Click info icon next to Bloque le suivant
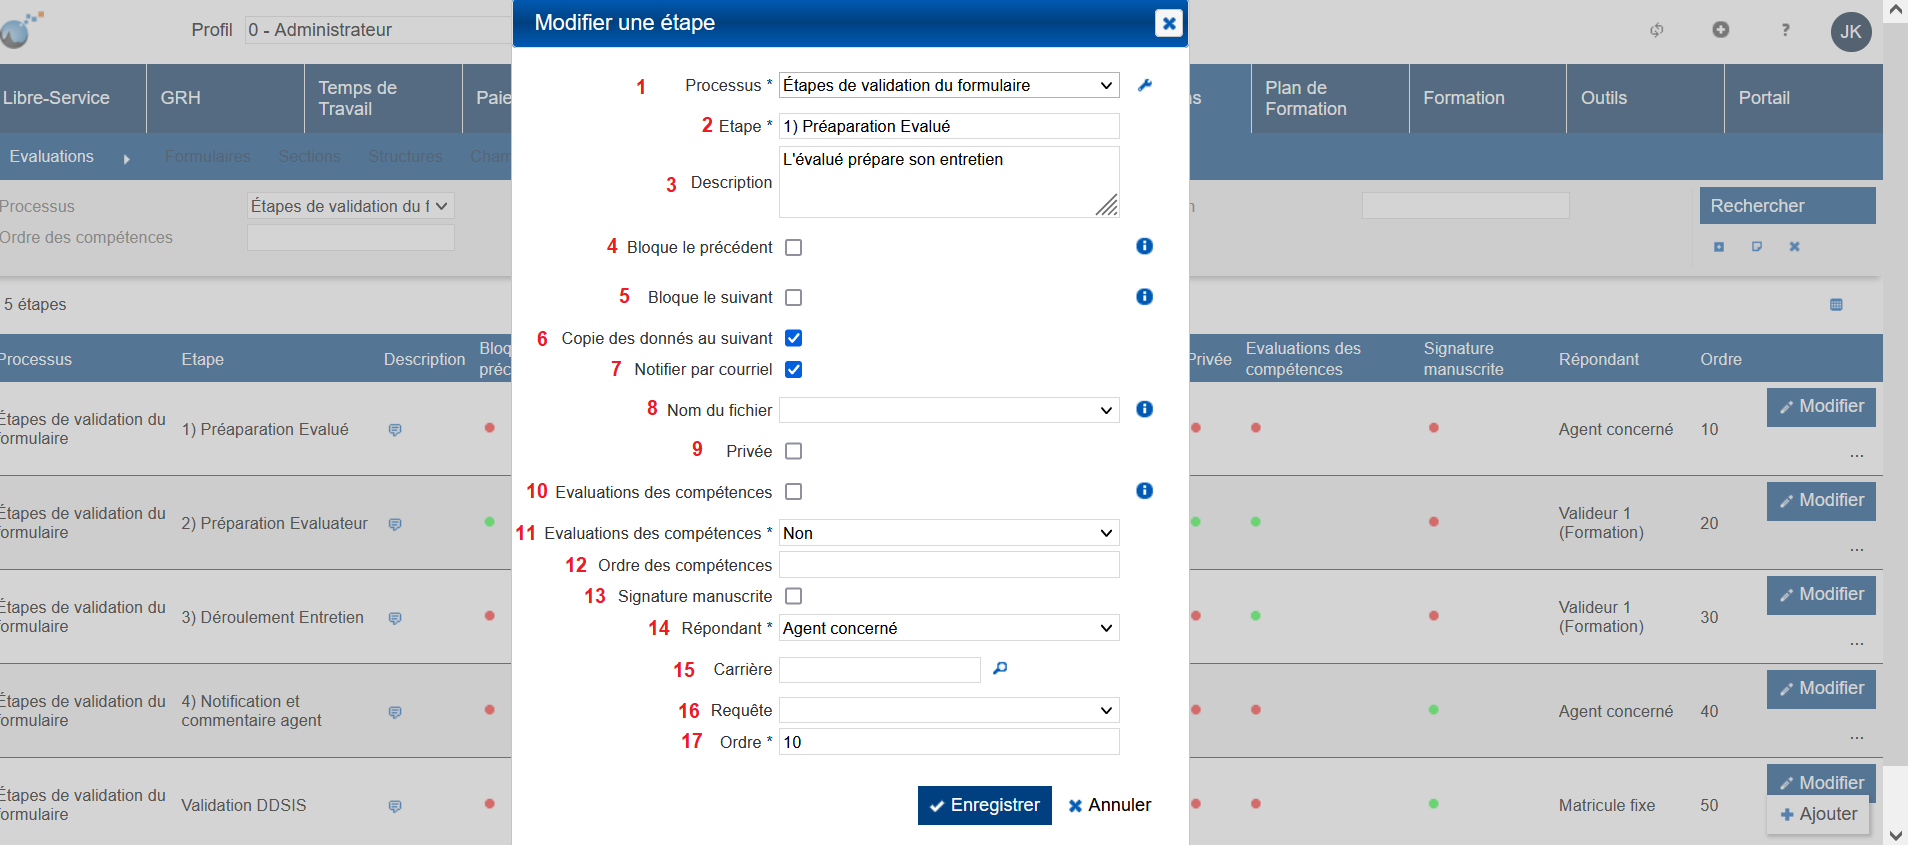Screen dimensions: 1908x845 click(1145, 297)
